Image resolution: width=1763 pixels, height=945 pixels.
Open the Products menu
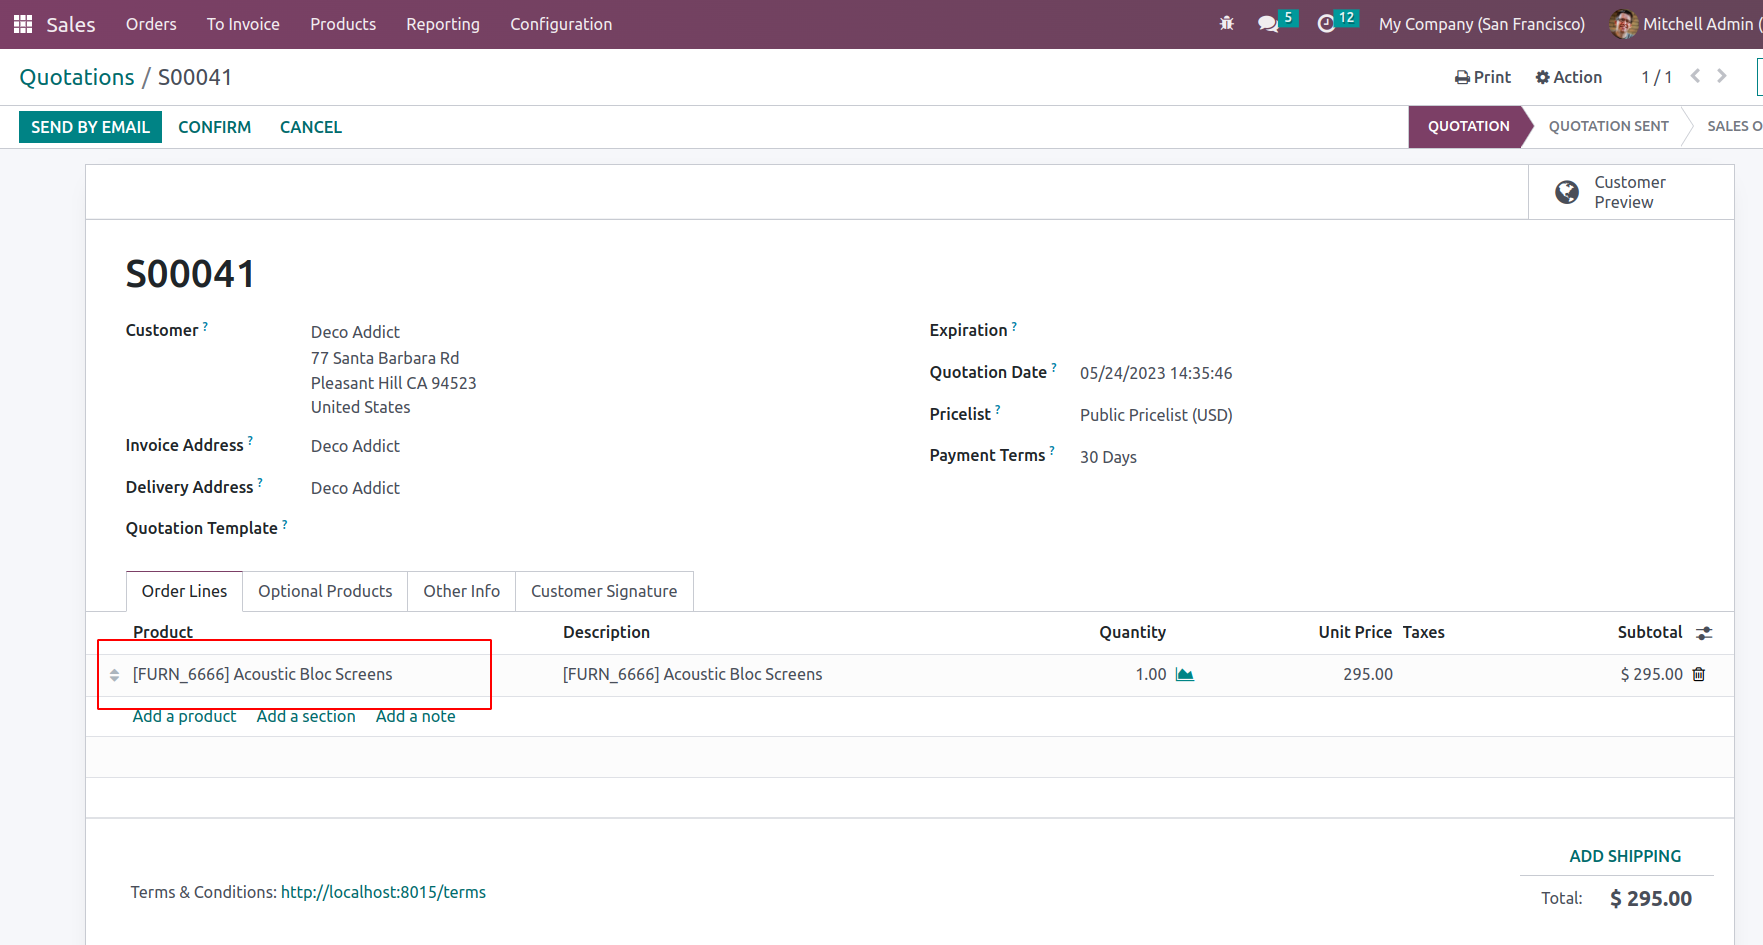pos(343,24)
